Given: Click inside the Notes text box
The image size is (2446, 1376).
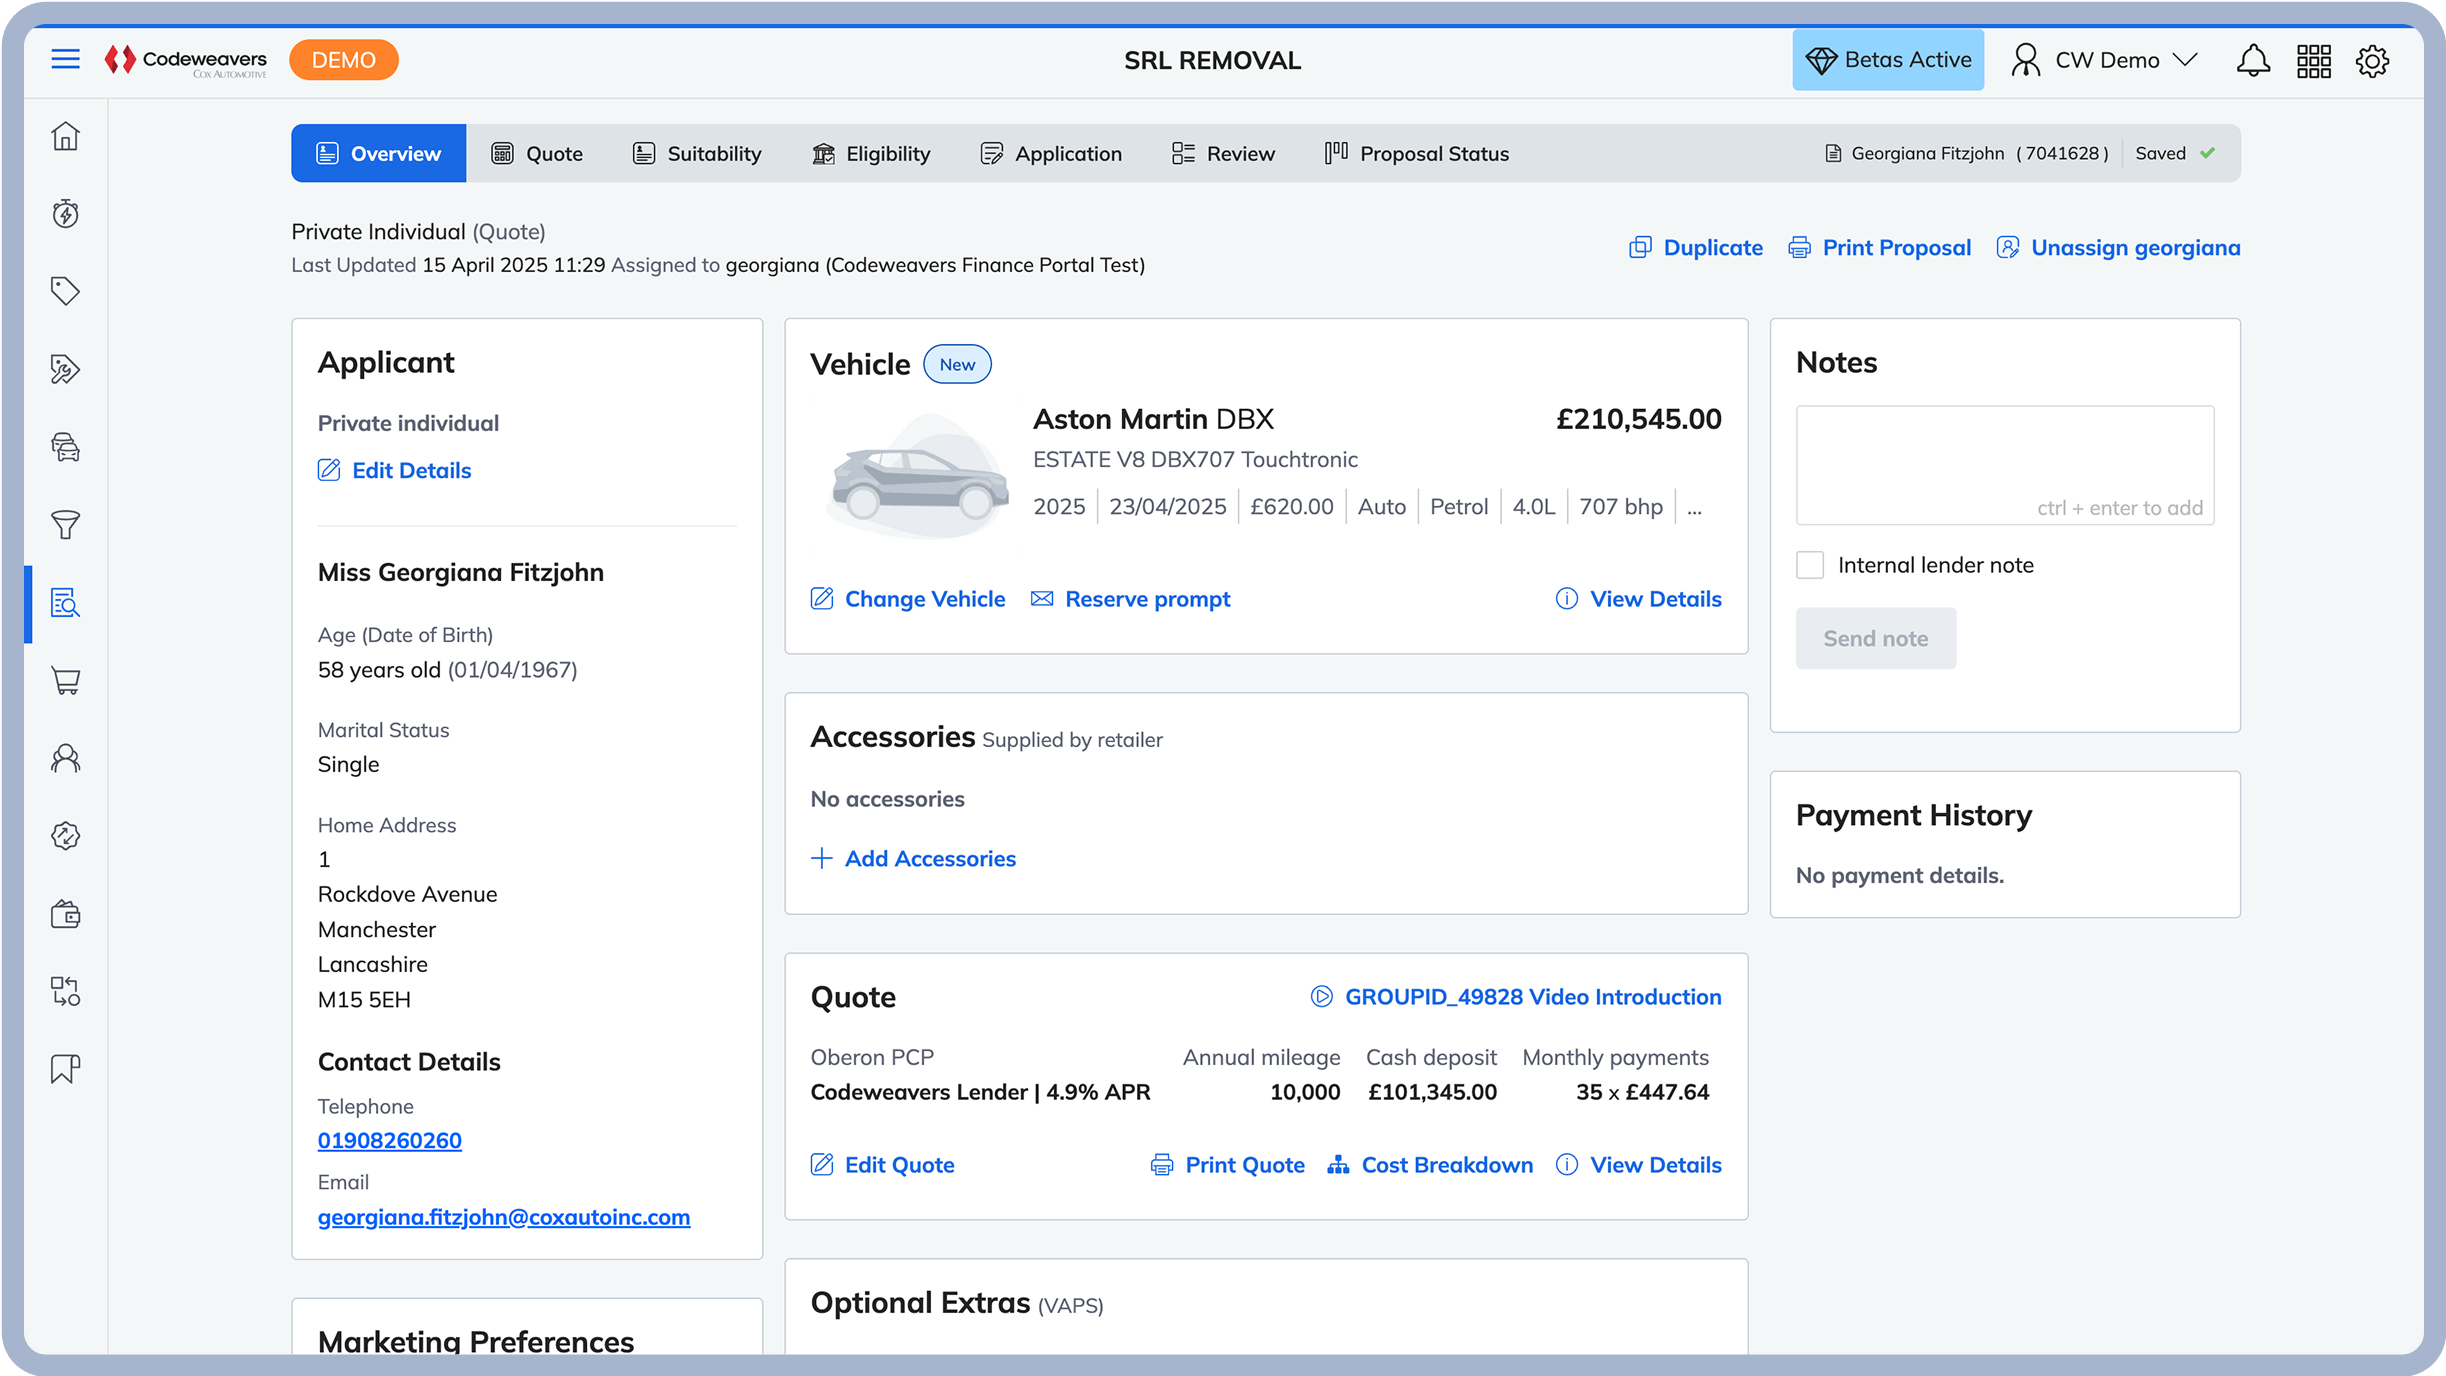Looking at the screenshot, I should pos(2005,465).
